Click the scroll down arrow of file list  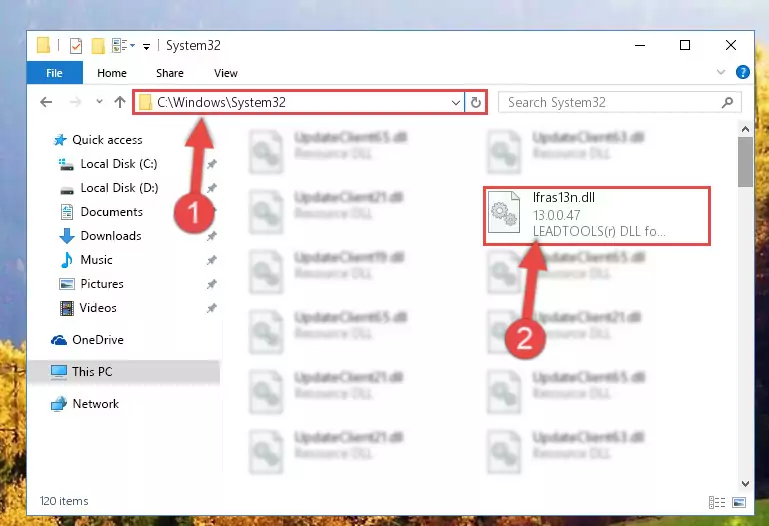coord(745,484)
